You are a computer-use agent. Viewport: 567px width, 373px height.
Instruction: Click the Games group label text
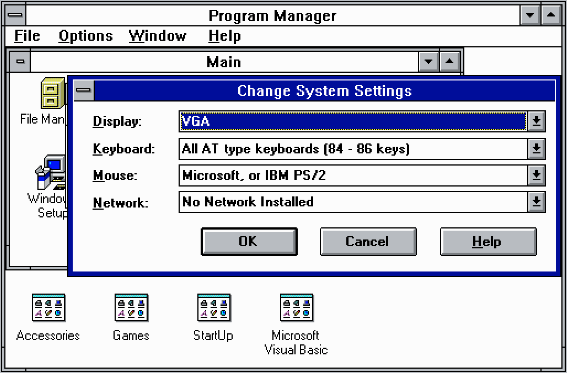[x=131, y=335]
